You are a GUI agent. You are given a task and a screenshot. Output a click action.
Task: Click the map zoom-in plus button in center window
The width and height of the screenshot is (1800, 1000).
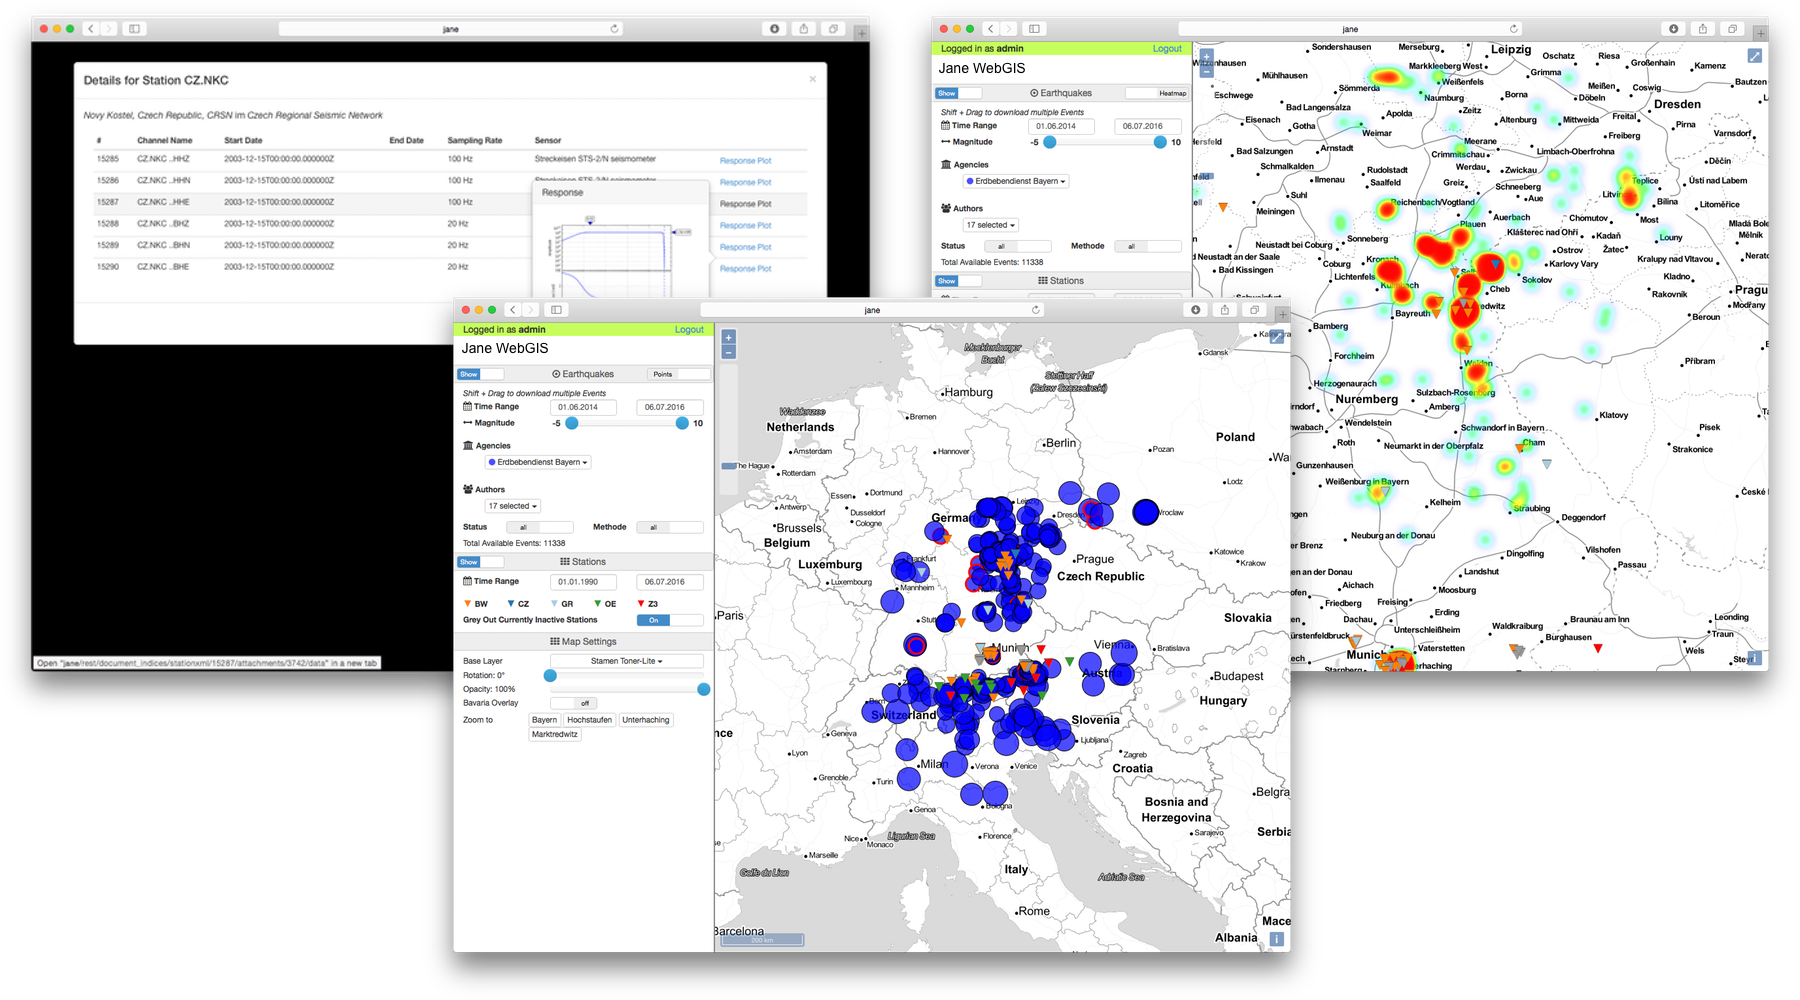(x=728, y=338)
